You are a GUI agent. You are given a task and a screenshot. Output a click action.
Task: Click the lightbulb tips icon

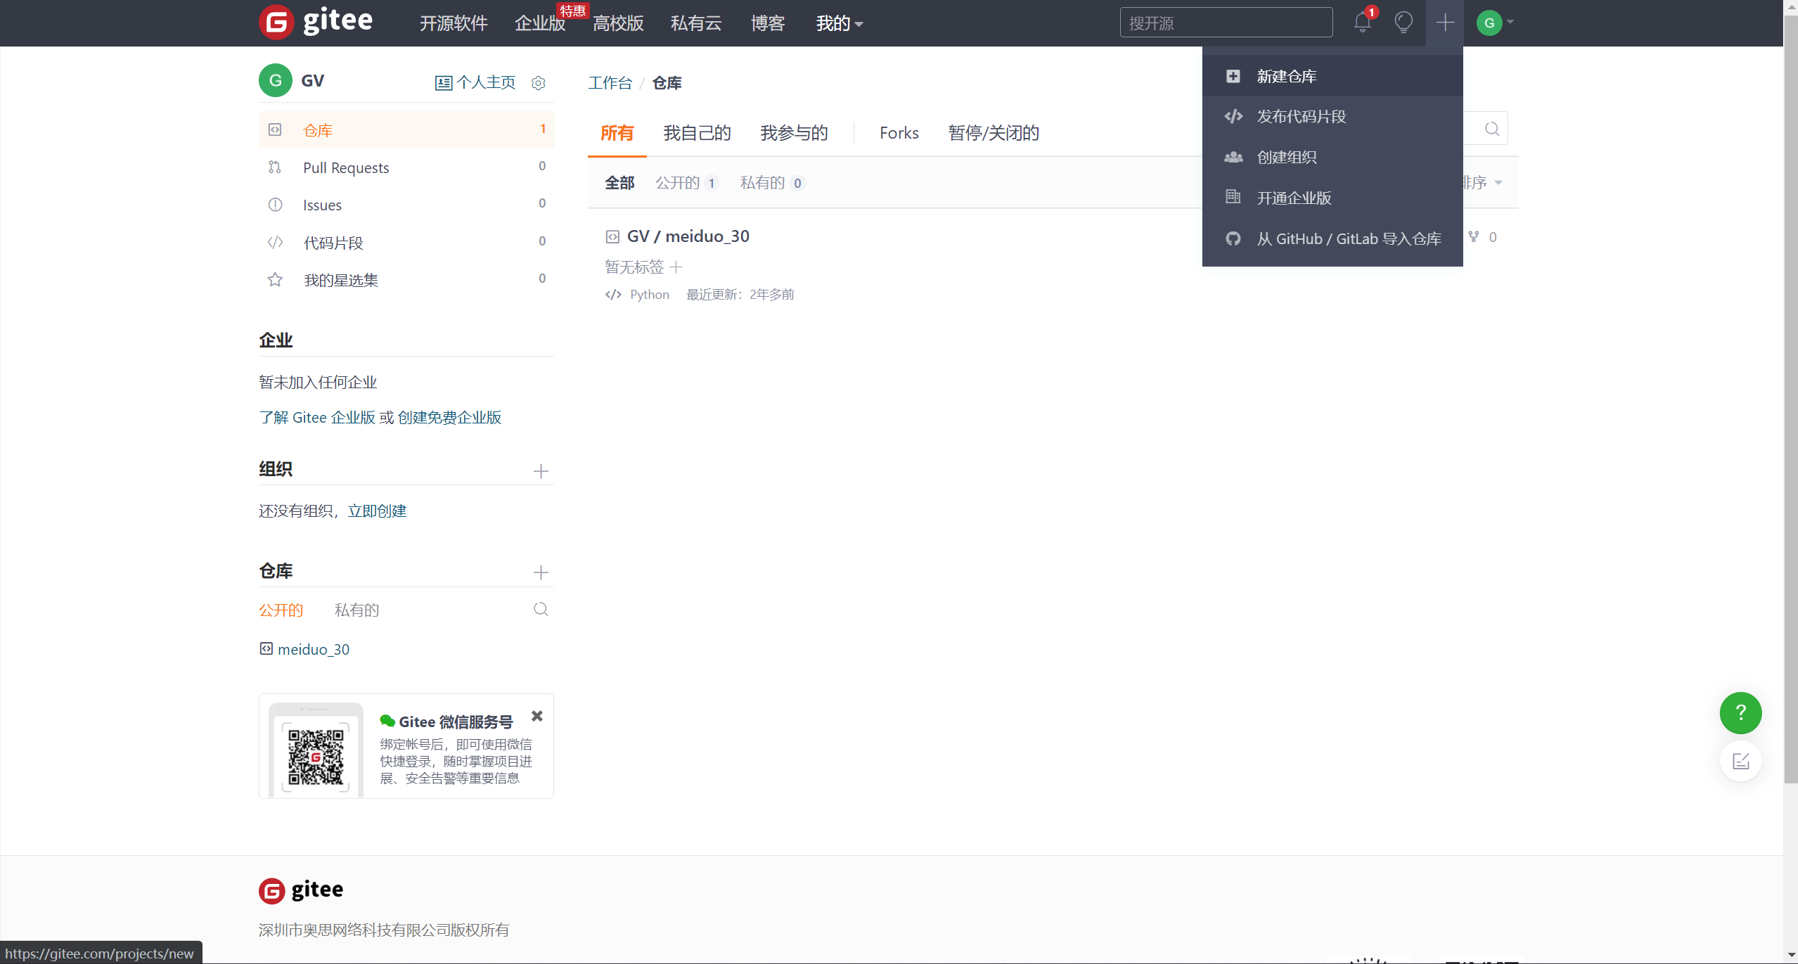[x=1404, y=22]
